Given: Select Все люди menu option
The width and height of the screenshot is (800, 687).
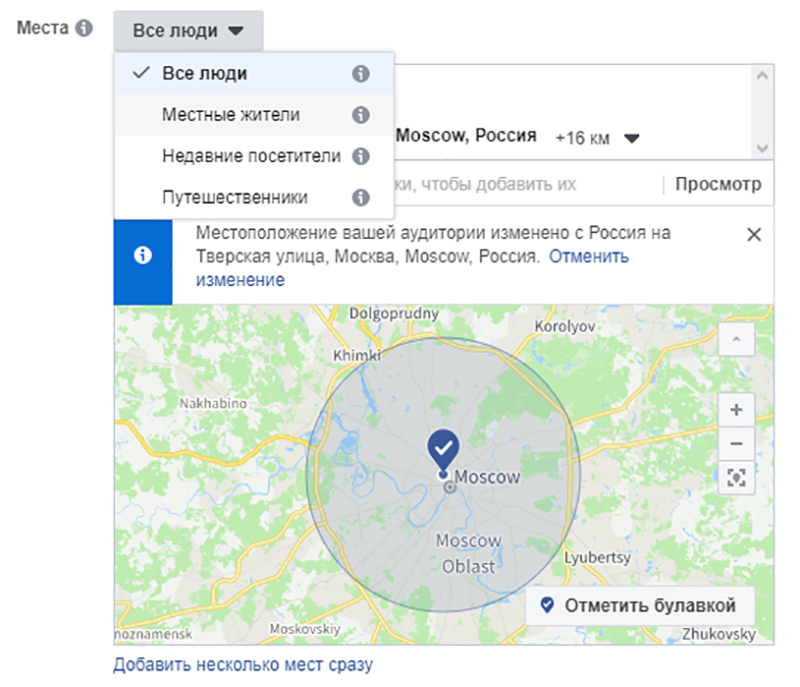Looking at the screenshot, I should 254,73.
